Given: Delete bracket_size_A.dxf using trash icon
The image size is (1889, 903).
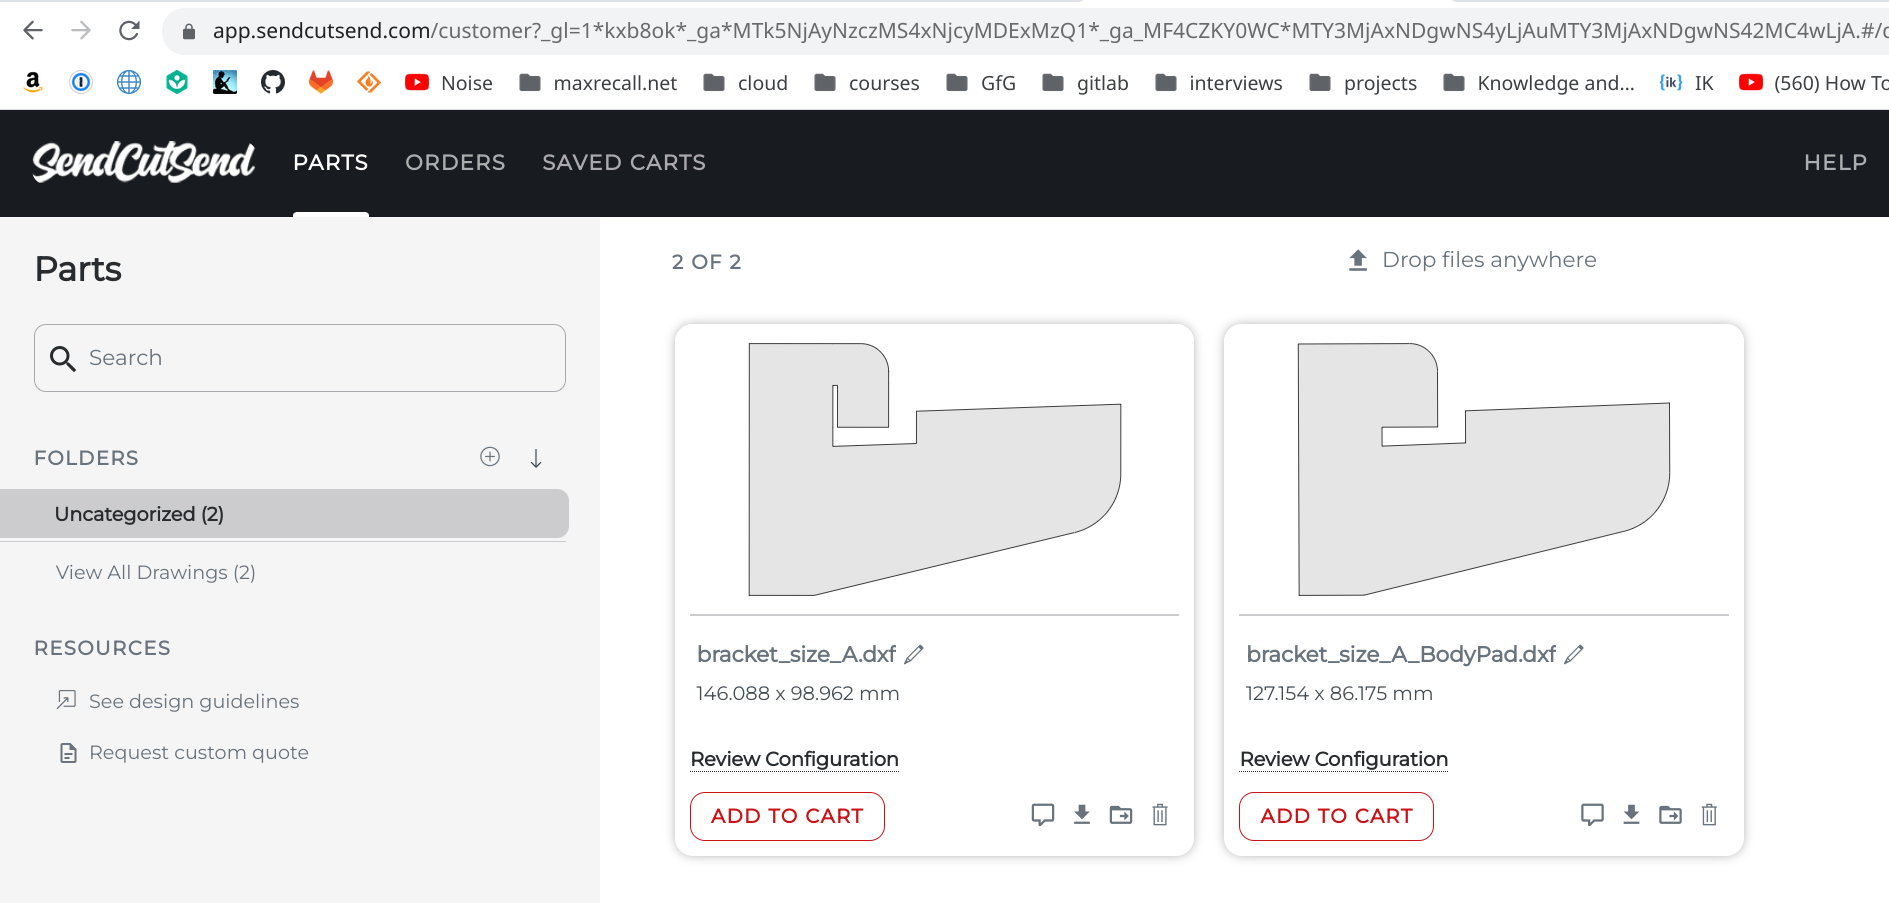Looking at the screenshot, I should pyautogui.click(x=1160, y=815).
